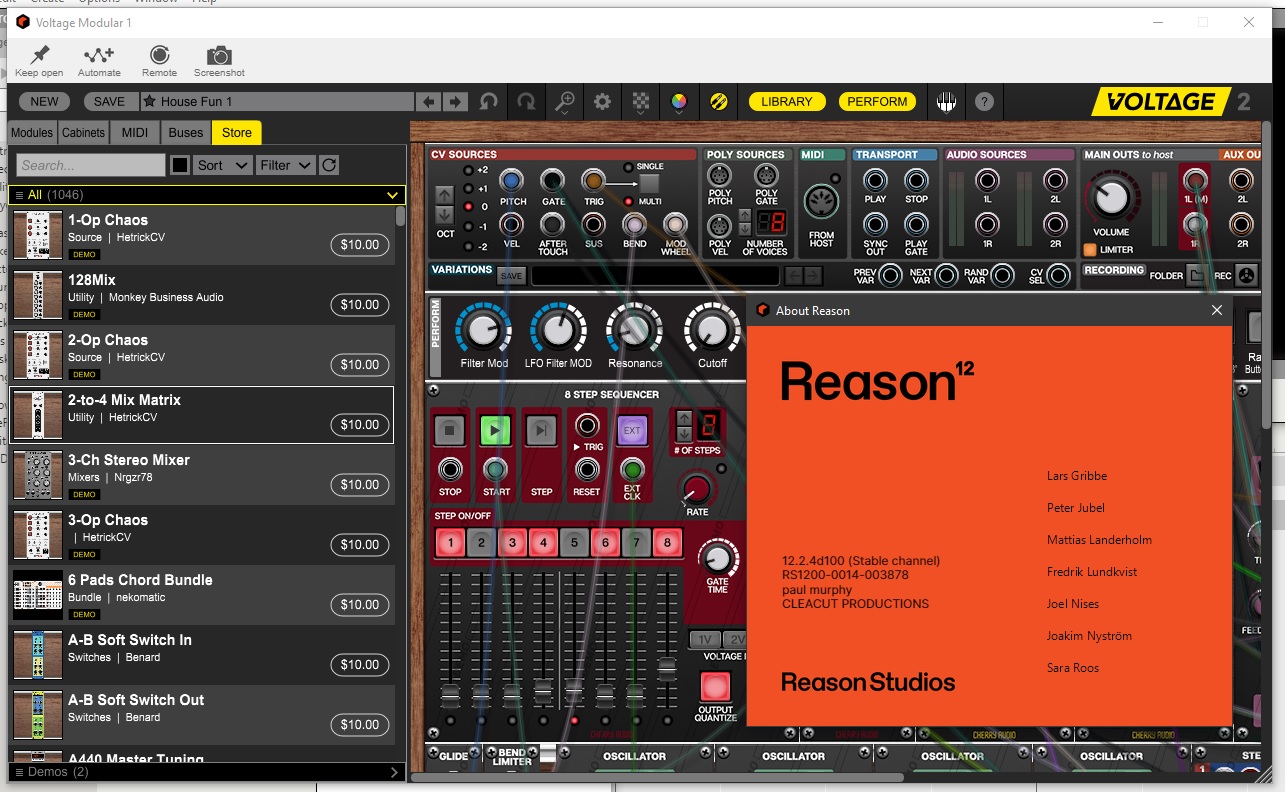The image size is (1285, 792).
Task: Stop the 8 Step Sequencer
Action: coord(450,431)
